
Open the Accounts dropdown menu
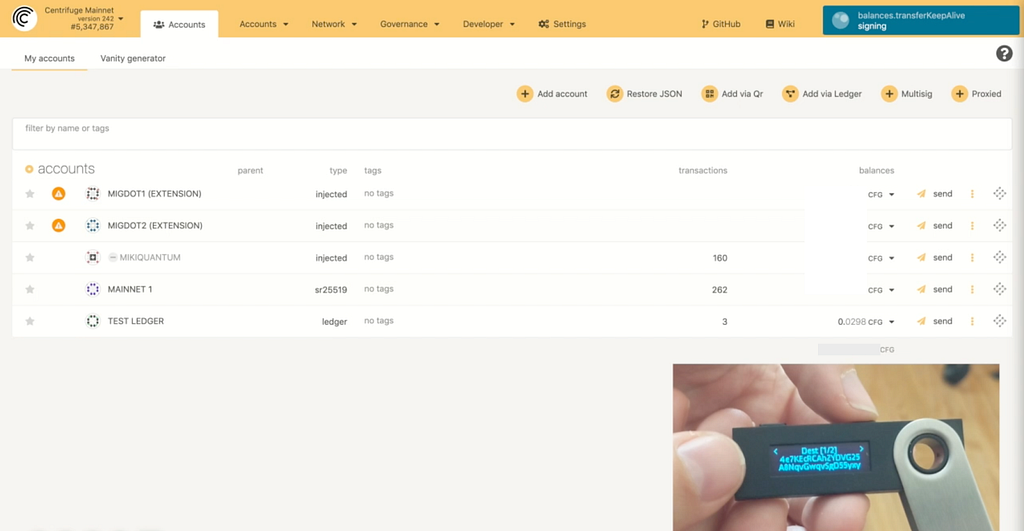264,24
